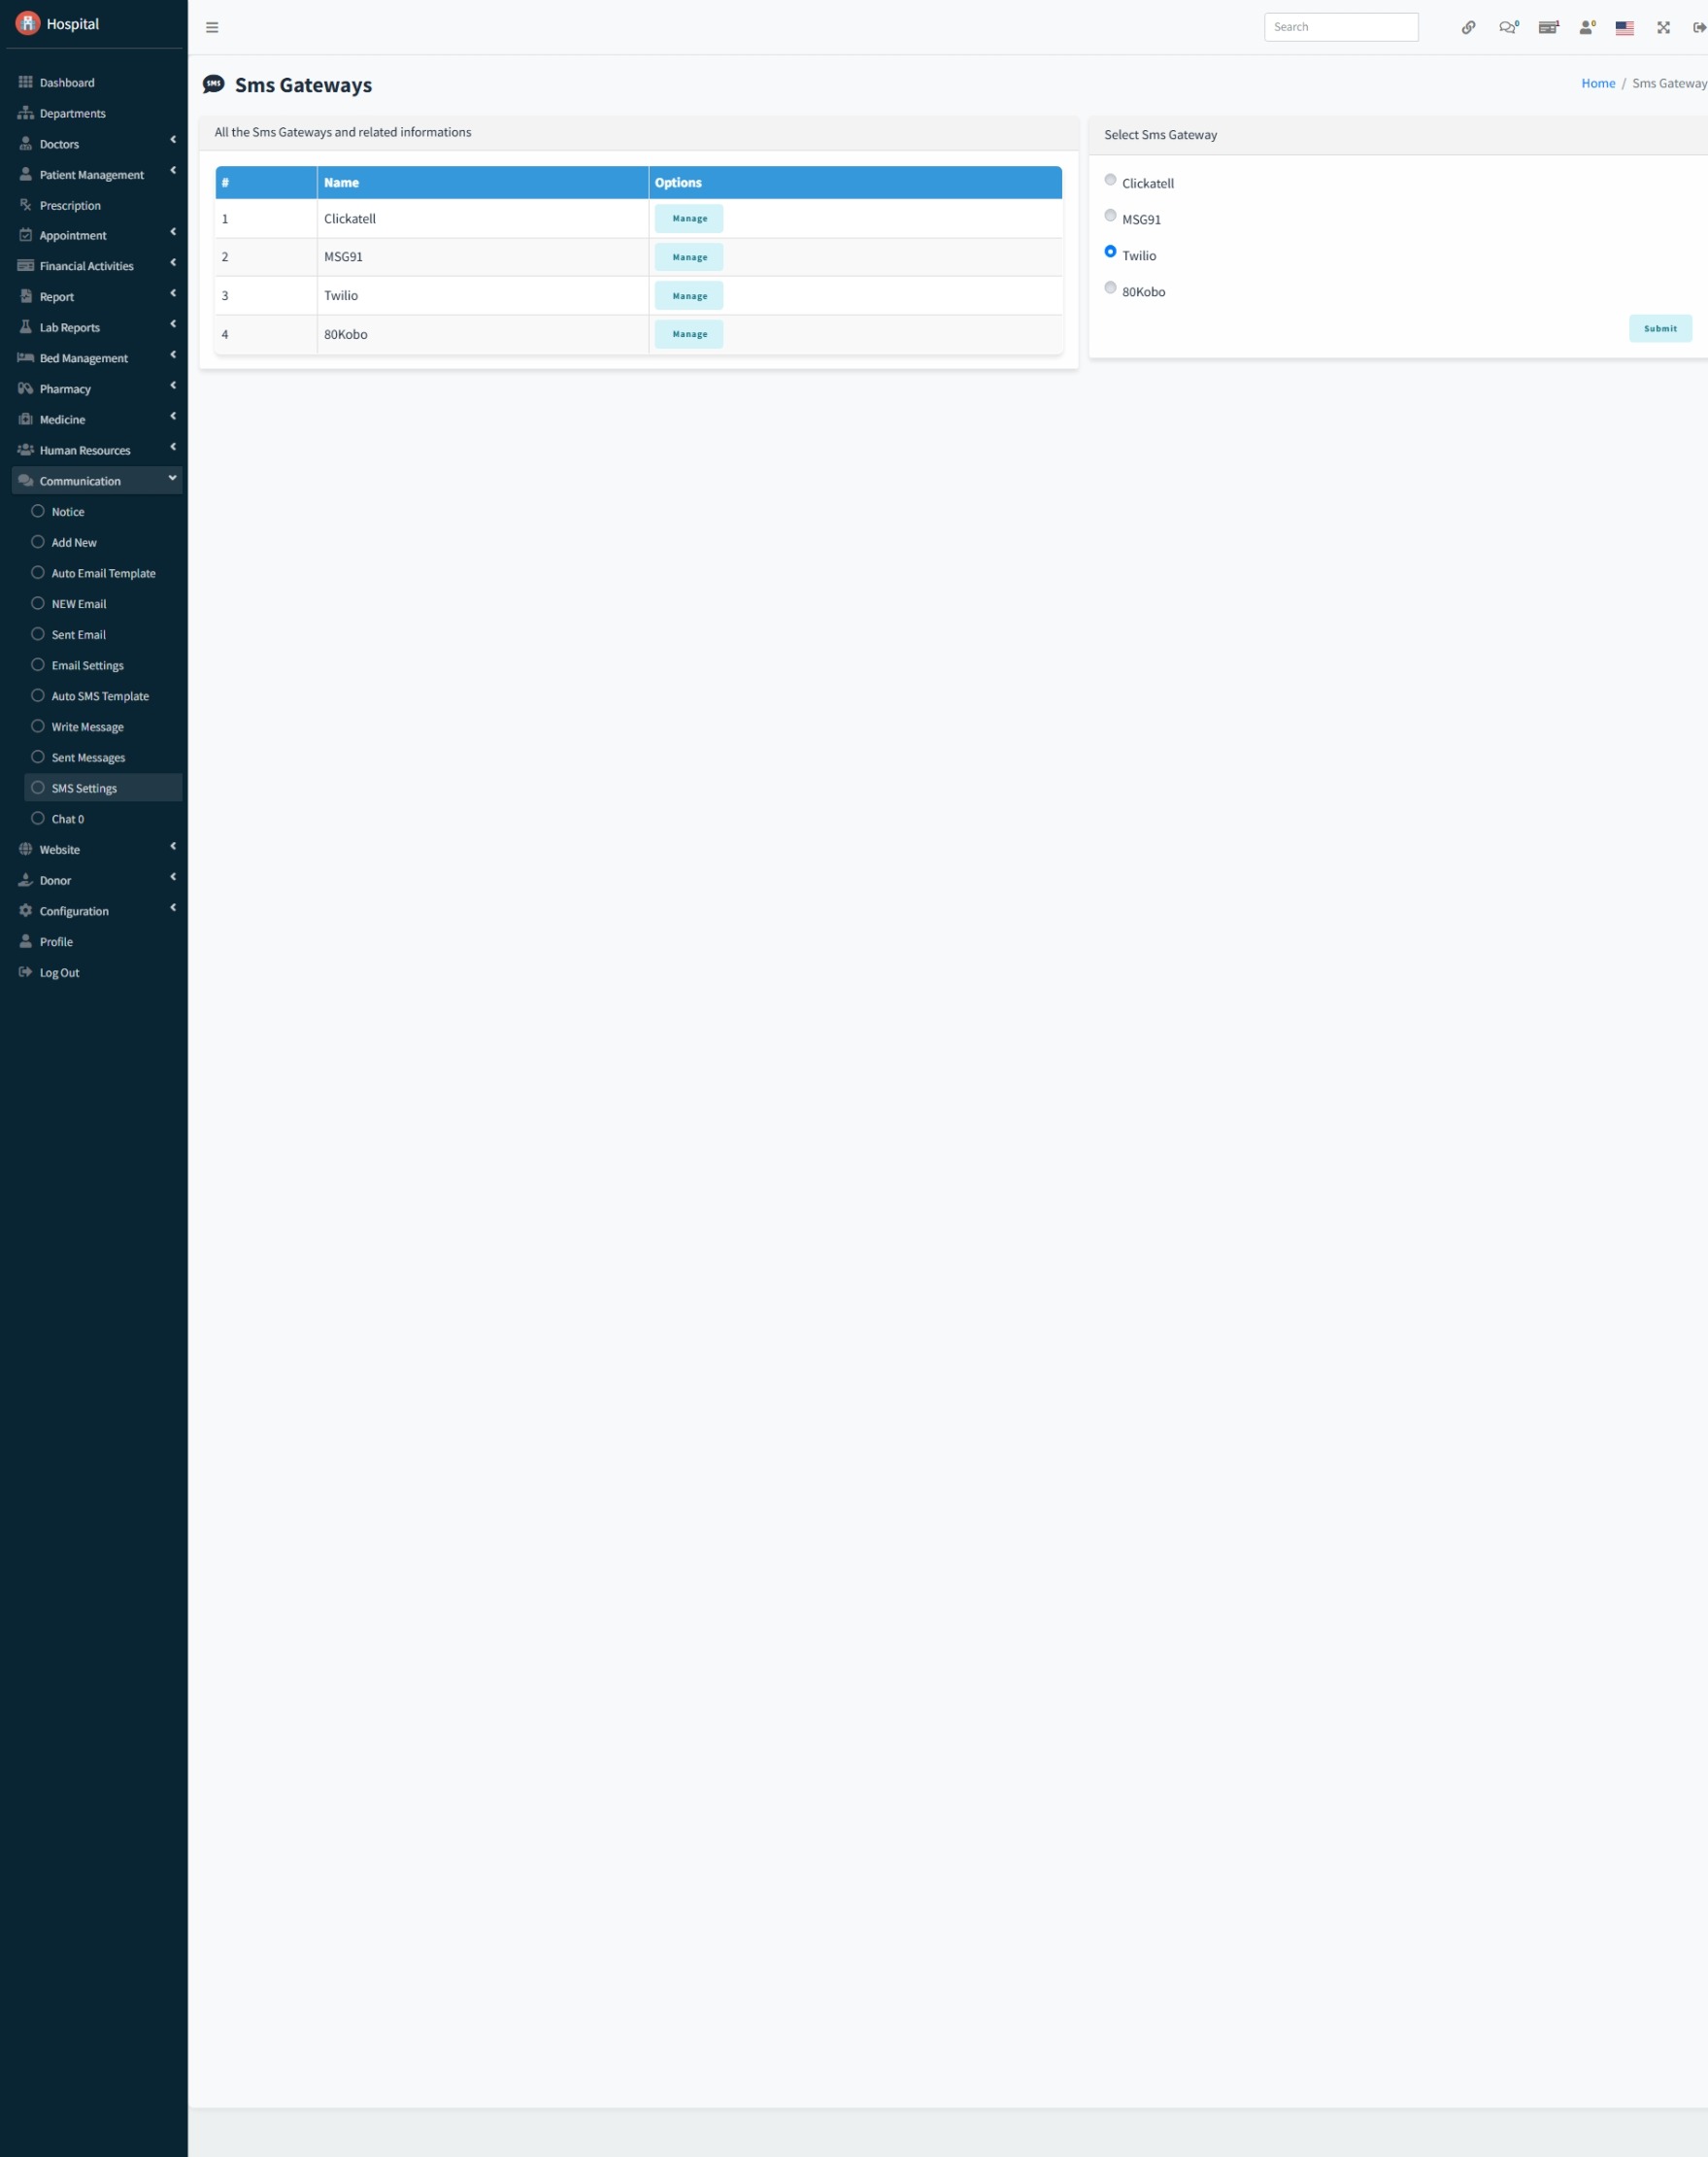1708x2157 pixels.
Task: Click the Options column header
Action: (x=855, y=183)
